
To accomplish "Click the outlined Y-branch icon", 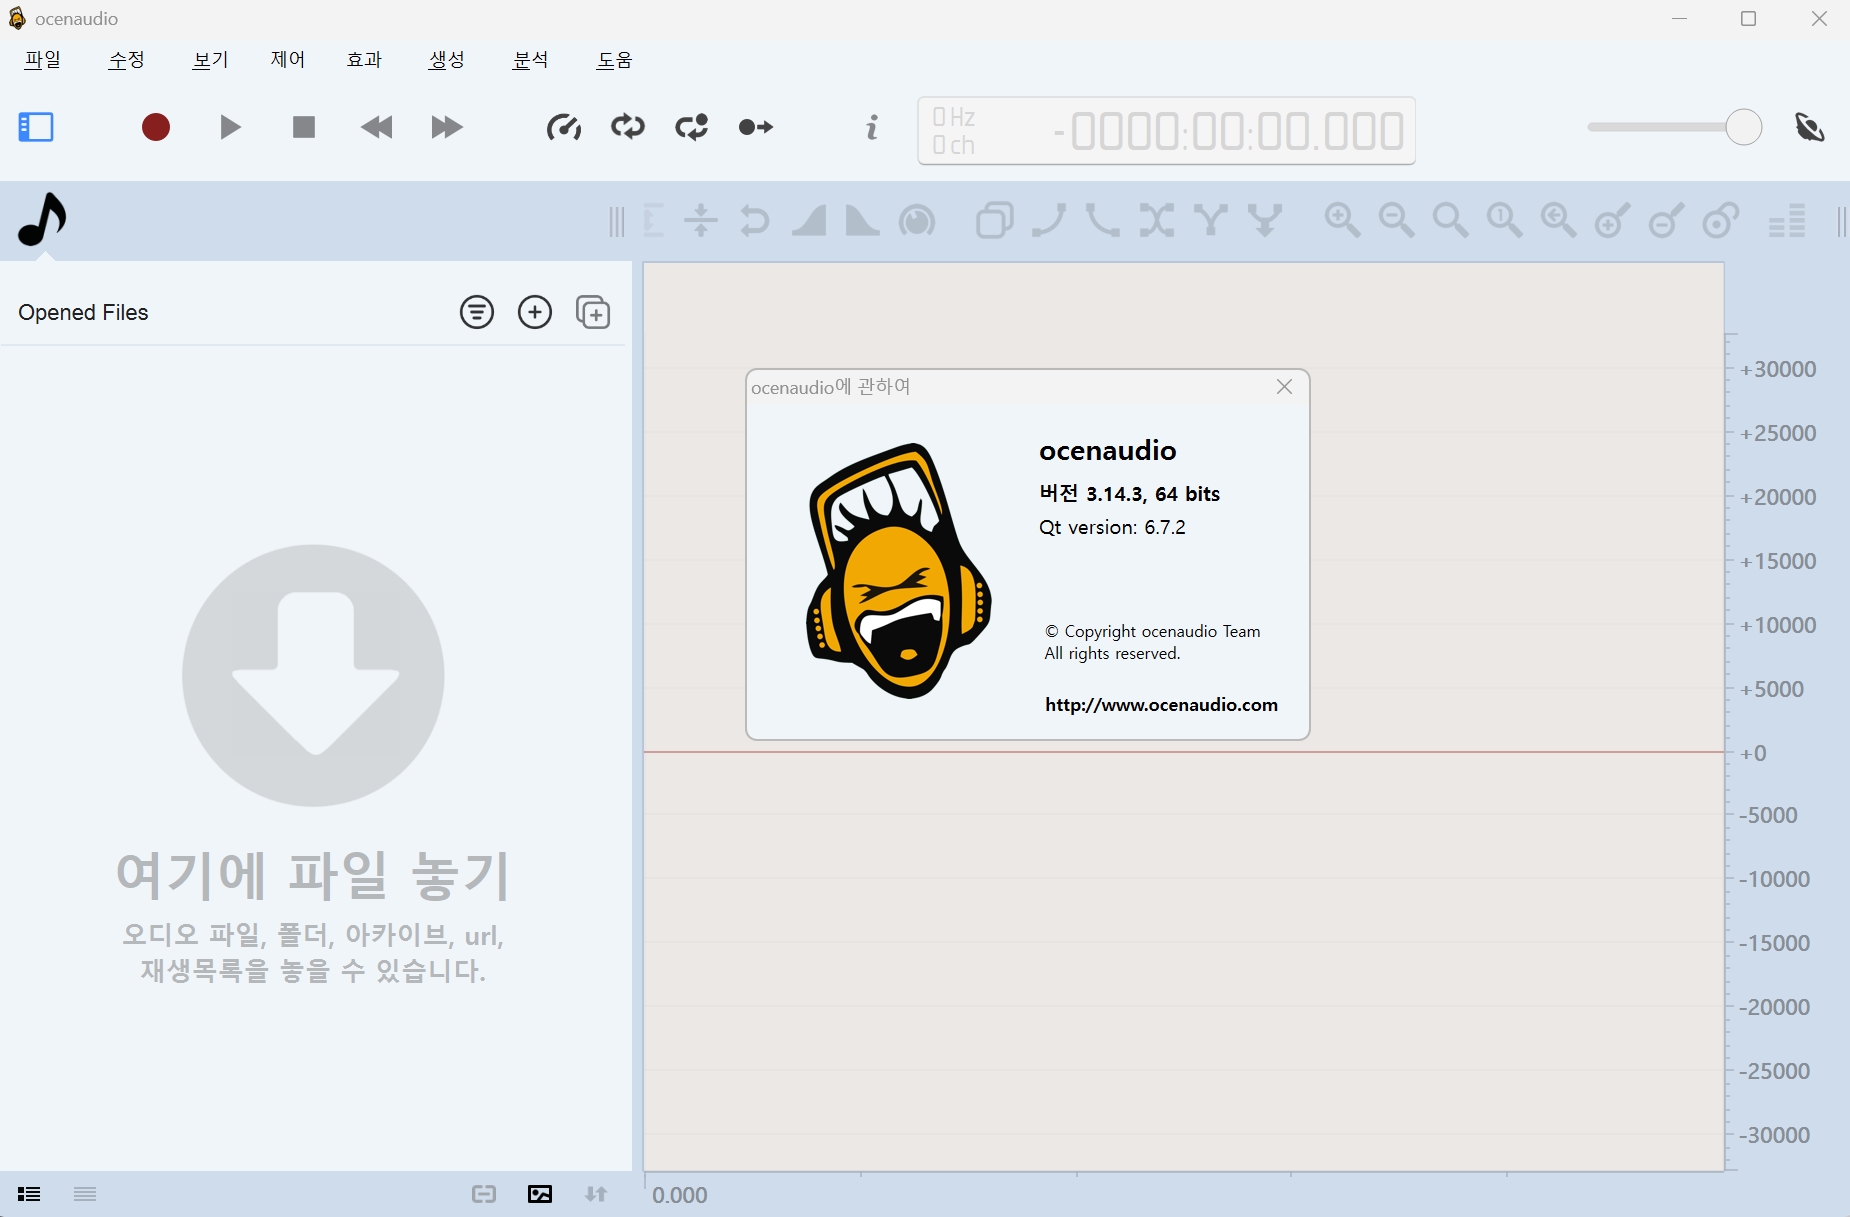I will click(x=1211, y=220).
